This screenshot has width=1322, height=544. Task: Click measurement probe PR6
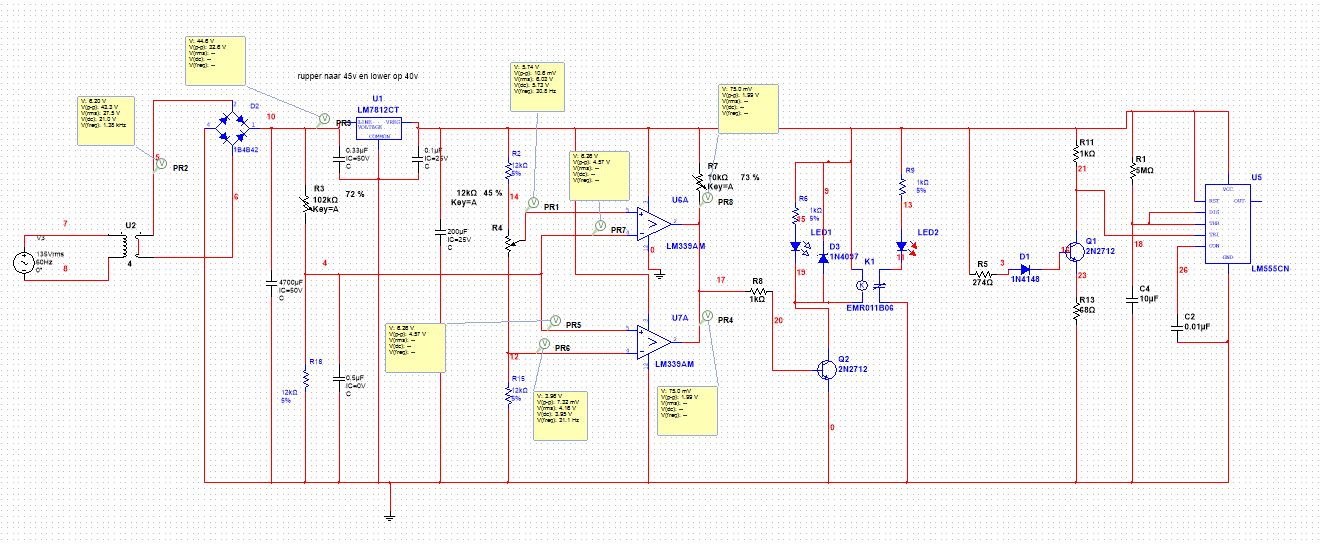(x=543, y=344)
